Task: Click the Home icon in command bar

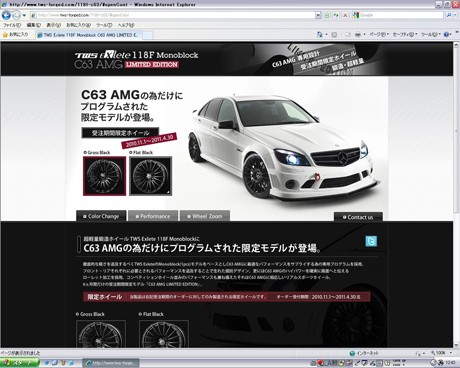Action: [x=320, y=34]
